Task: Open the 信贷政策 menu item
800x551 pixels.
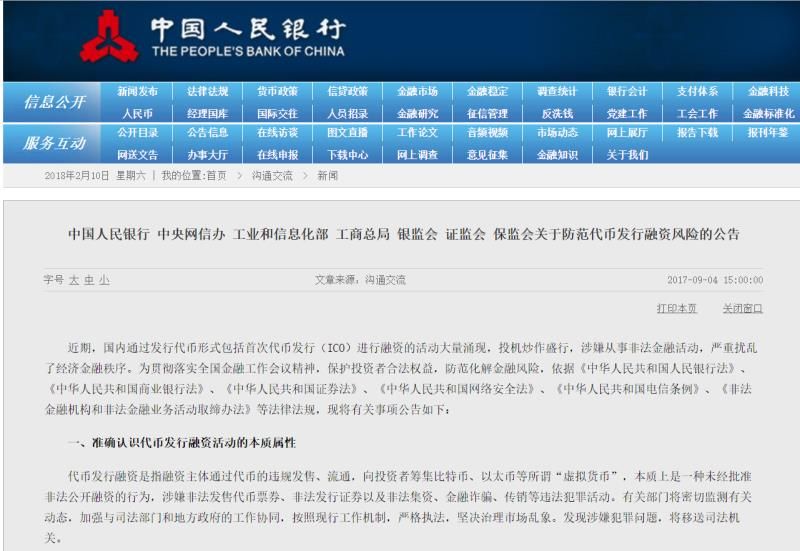Action: (347, 91)
